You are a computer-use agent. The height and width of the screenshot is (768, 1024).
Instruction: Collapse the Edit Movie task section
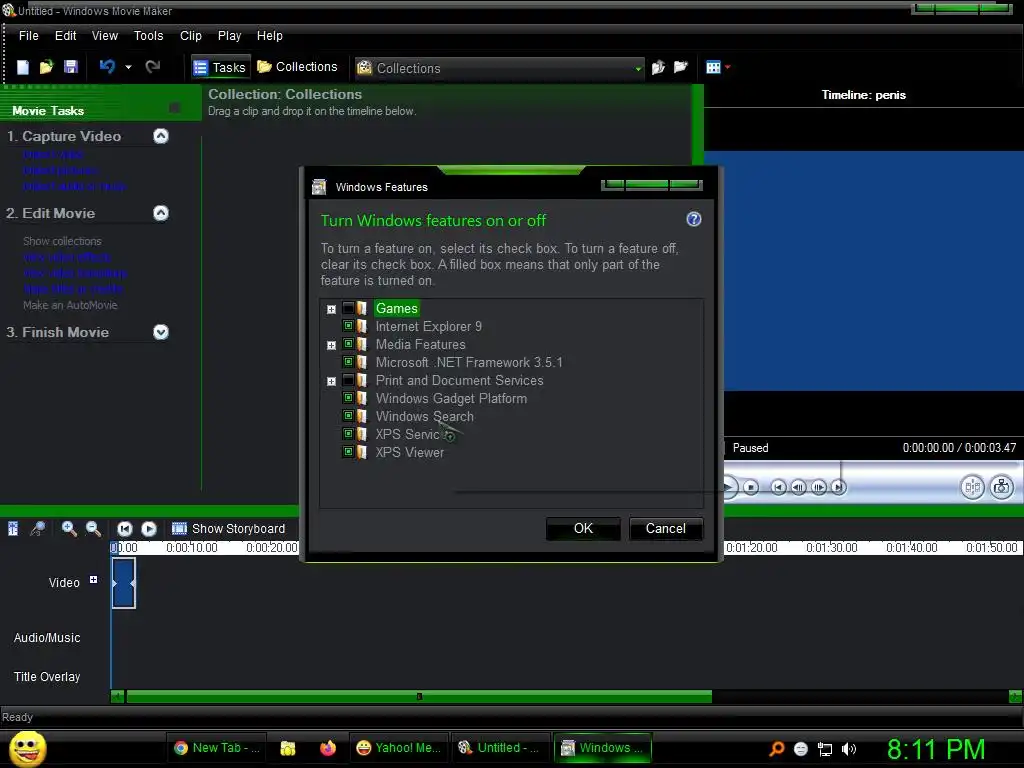click(x=161, y=213)
